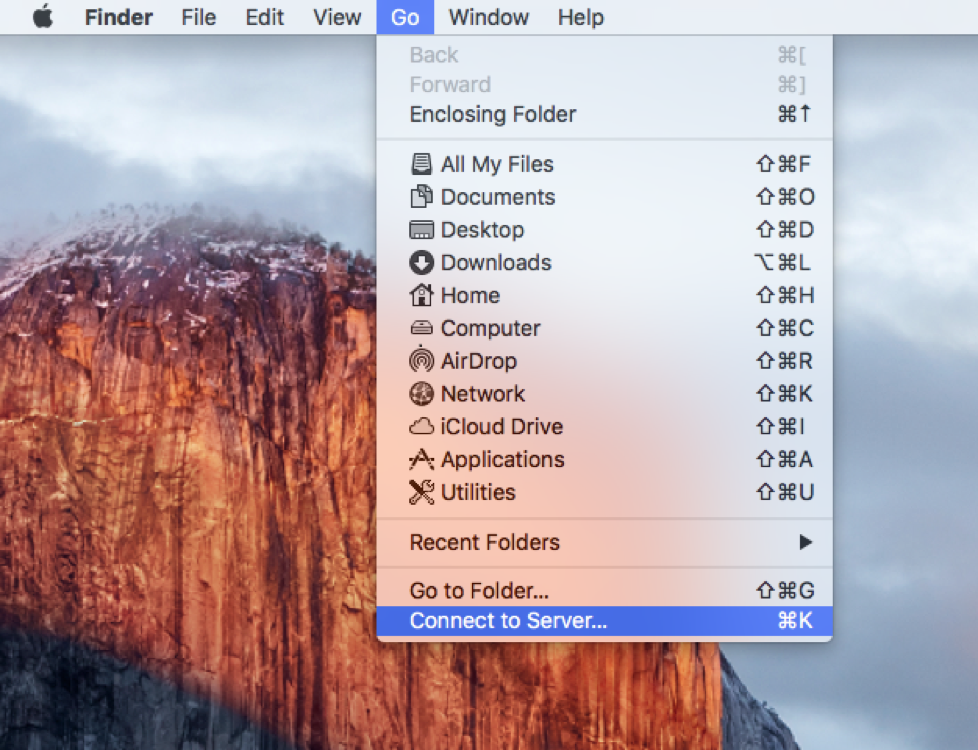Click the All My Files icon
This screenshot has width=978, height=750.
coord(422,164)
